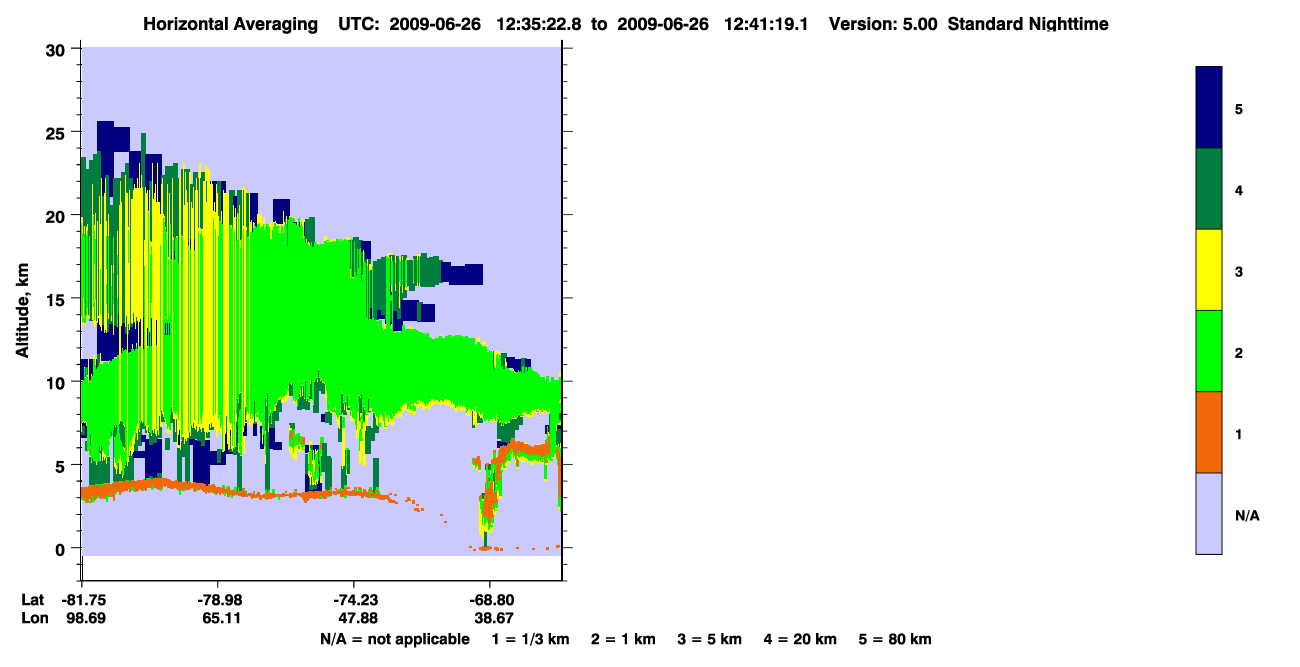
Task: Click the 'Lon' row label
Action: click(34, 619)
